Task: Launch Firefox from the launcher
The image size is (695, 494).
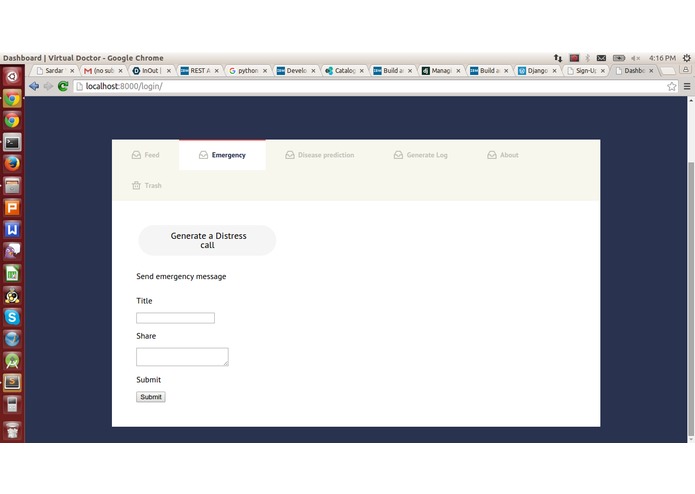Action: coord(12,164)
